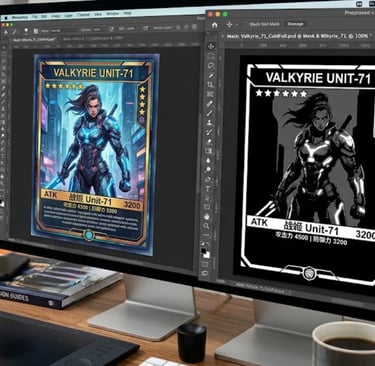
Task: Click the foreground color swatch in left window toolbar
Action: pos(2,202)
